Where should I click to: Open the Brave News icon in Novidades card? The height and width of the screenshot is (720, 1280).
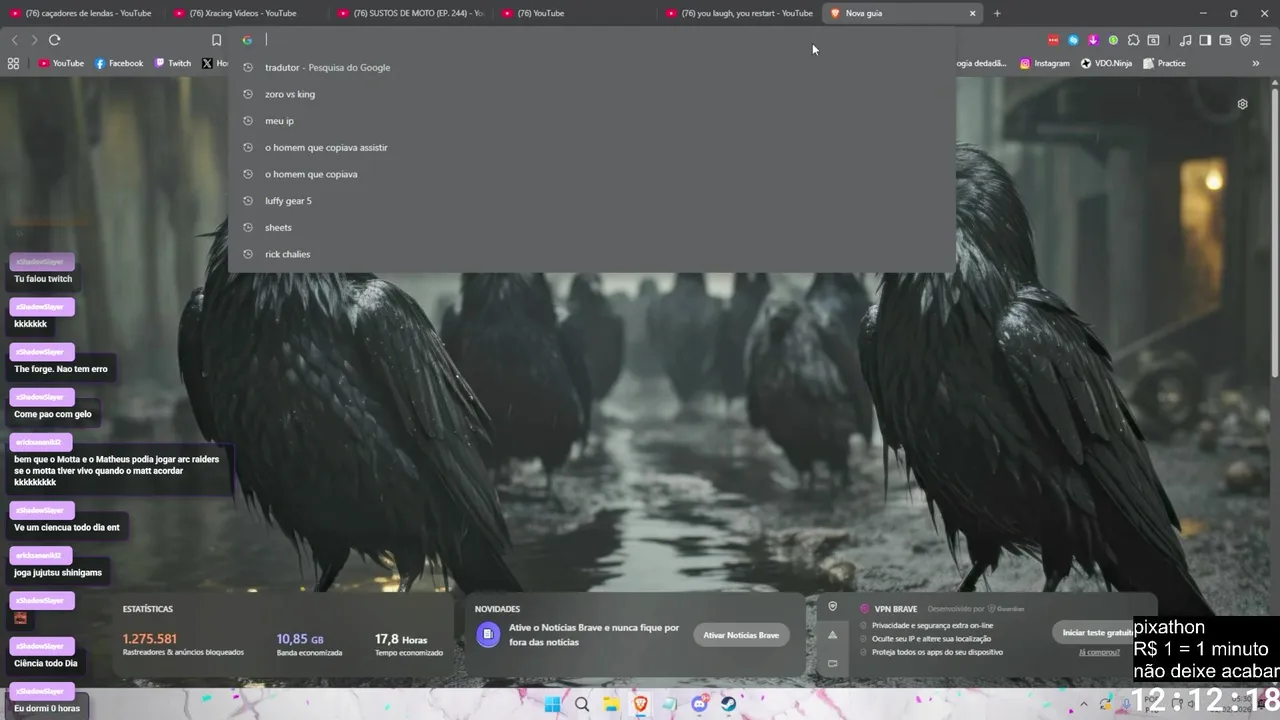point(488,634)
